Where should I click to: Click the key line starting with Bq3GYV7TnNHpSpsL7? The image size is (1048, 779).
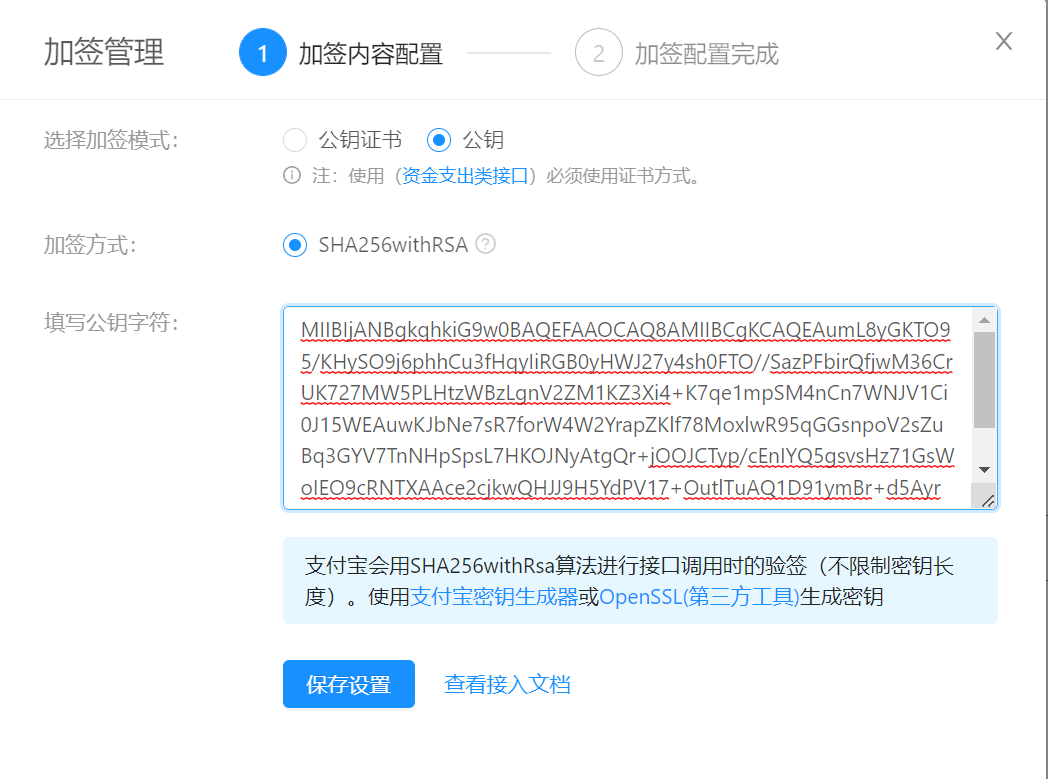pos(628,456)
